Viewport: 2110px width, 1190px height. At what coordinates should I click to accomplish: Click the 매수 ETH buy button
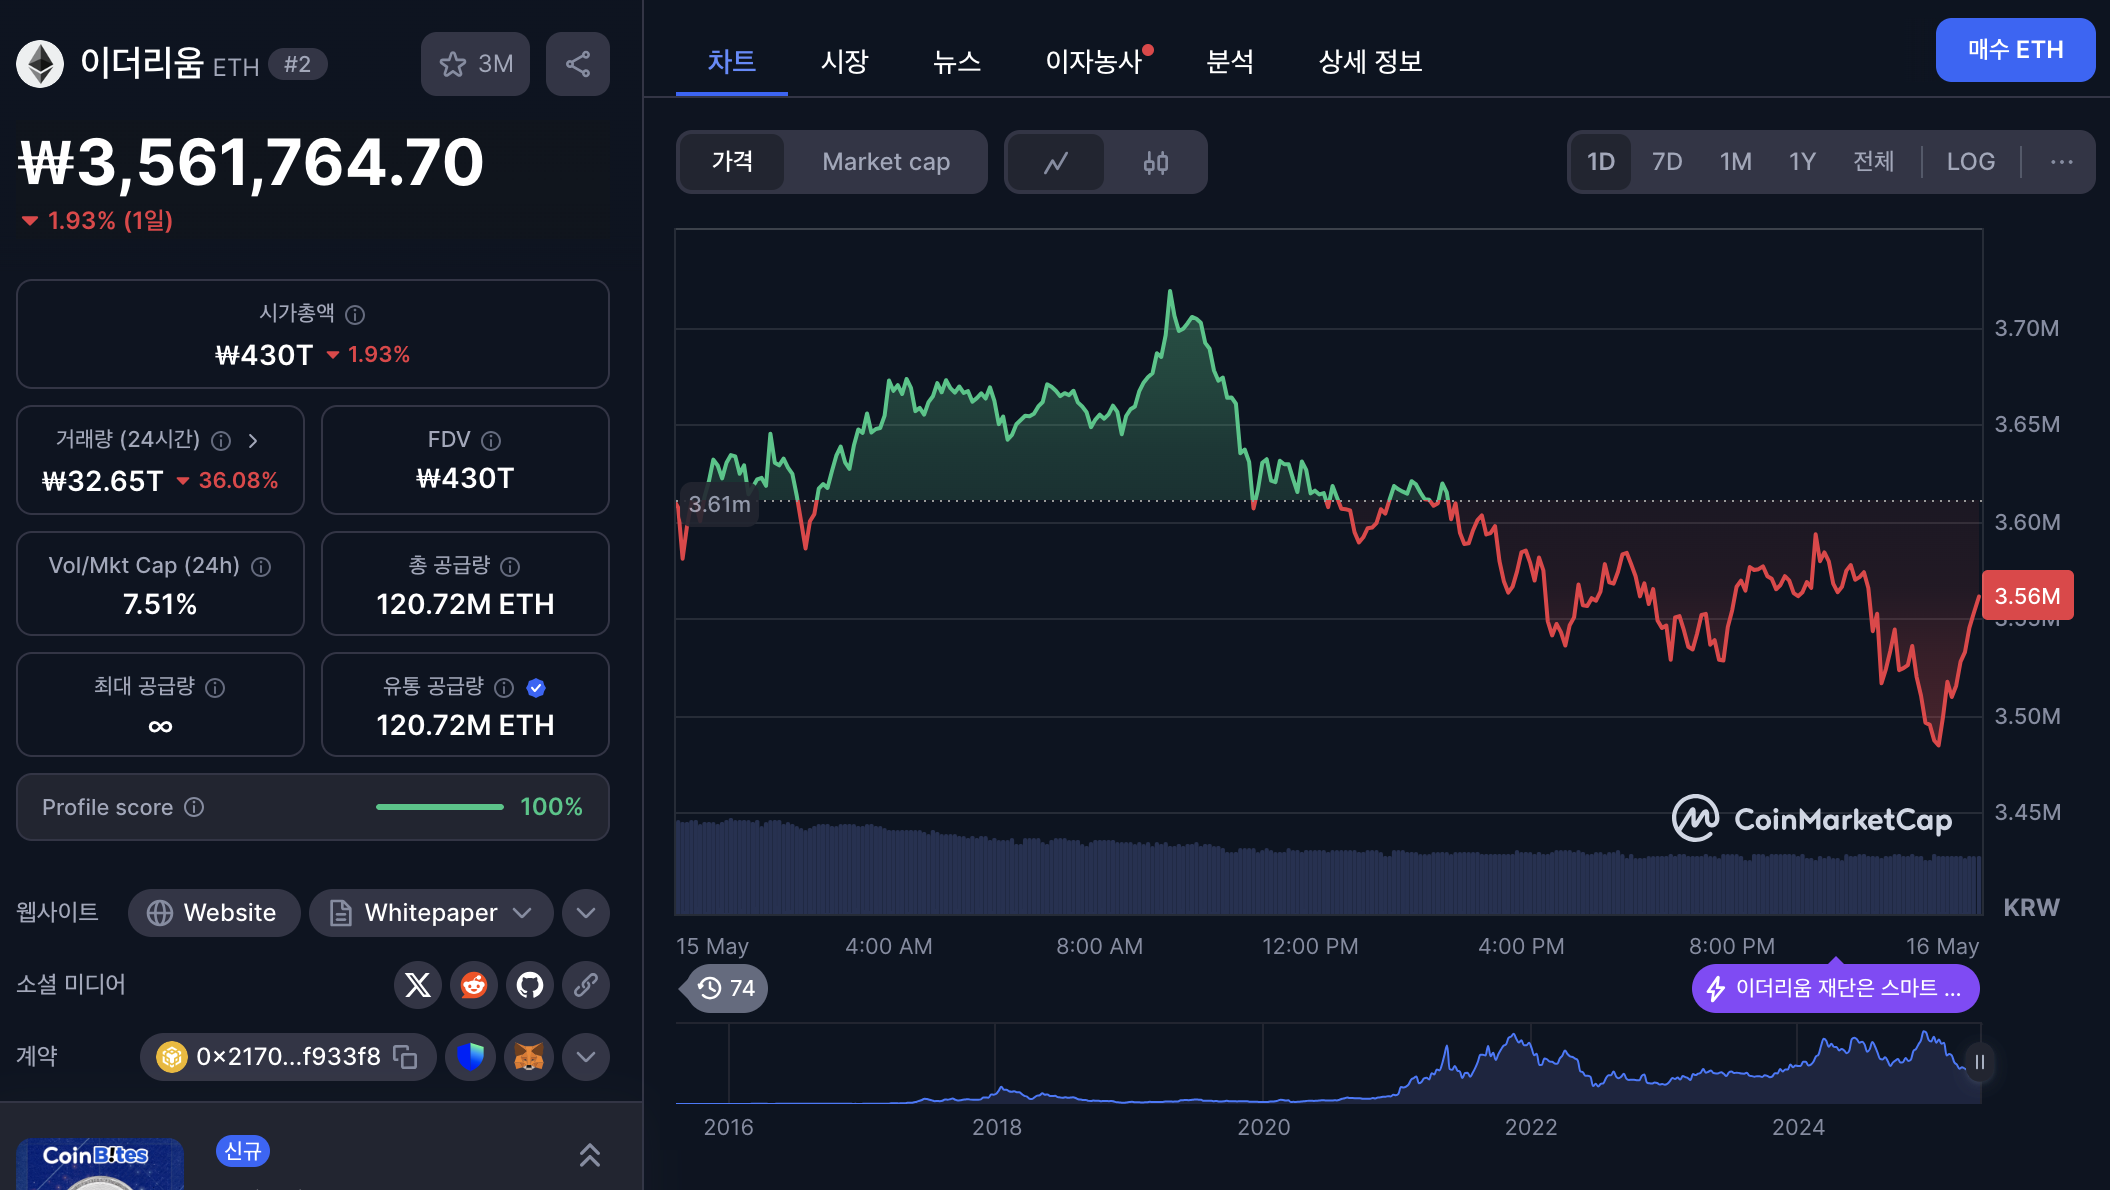tap(2014, 50)
